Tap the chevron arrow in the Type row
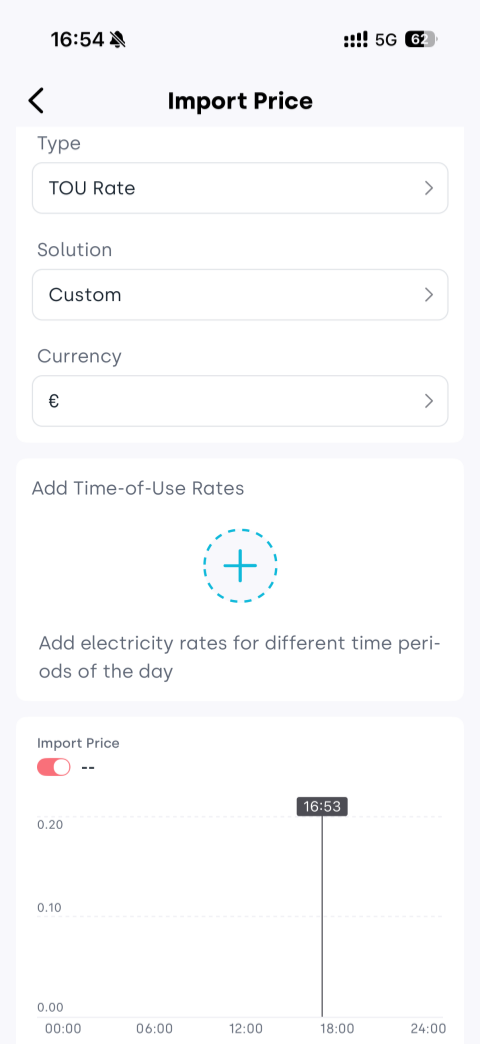Screen dimensions: 480x1044 coord(429,188)
